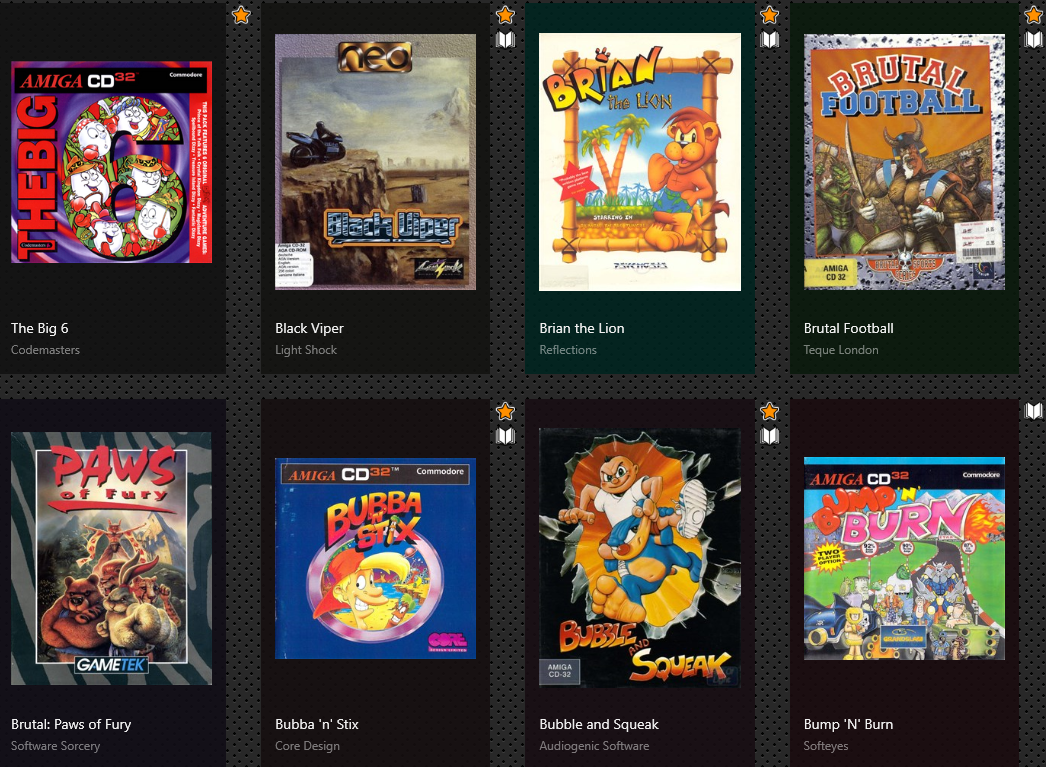Click the favorite star for Brutal Football
The width and height of the screenshot is (1046, 767).
pyautogui.click(x=1033, y=15)
